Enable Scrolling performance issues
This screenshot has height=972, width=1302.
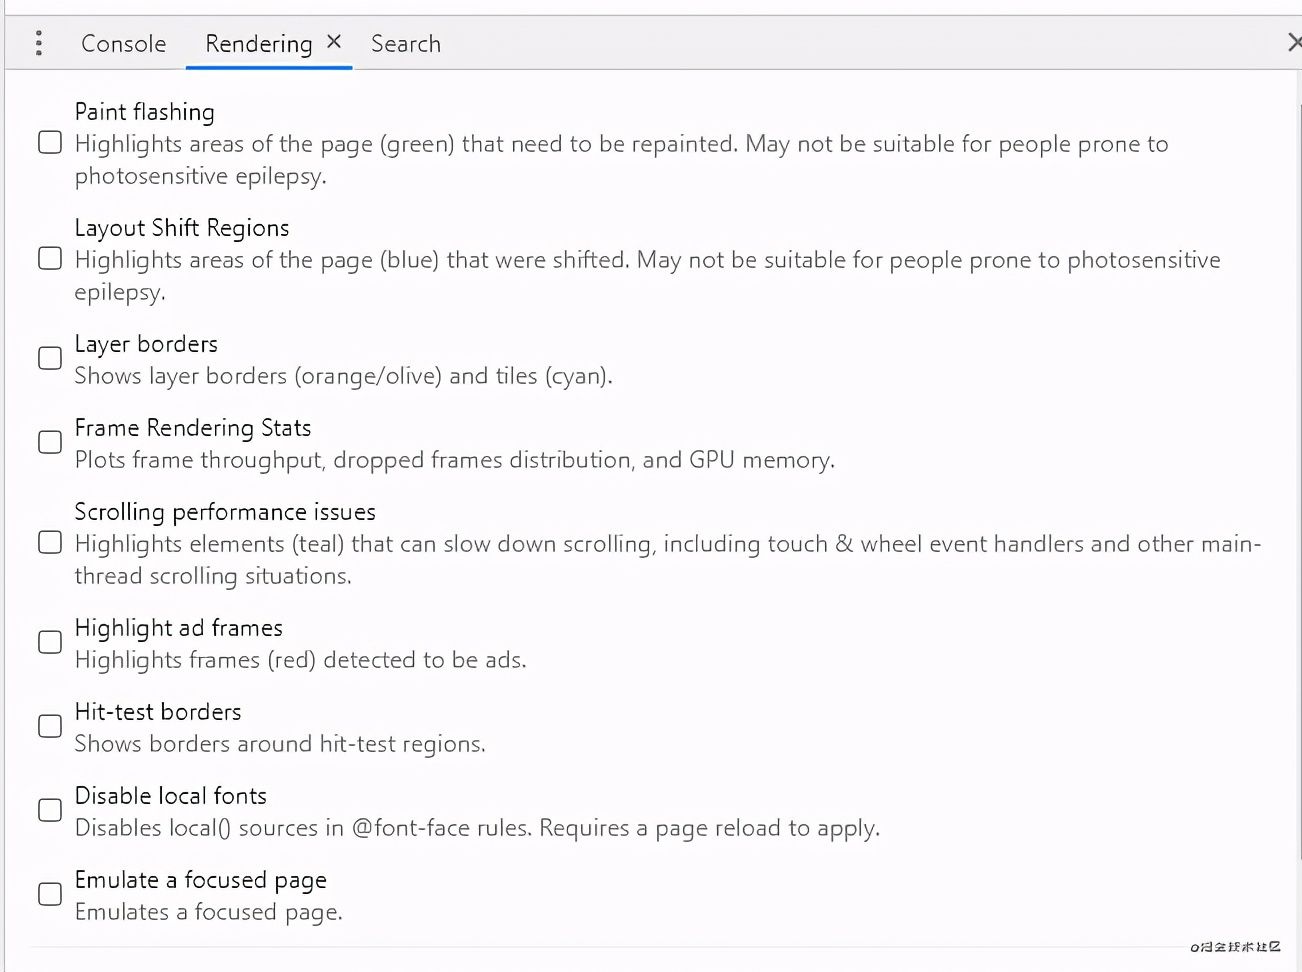(x=49, y=542)
